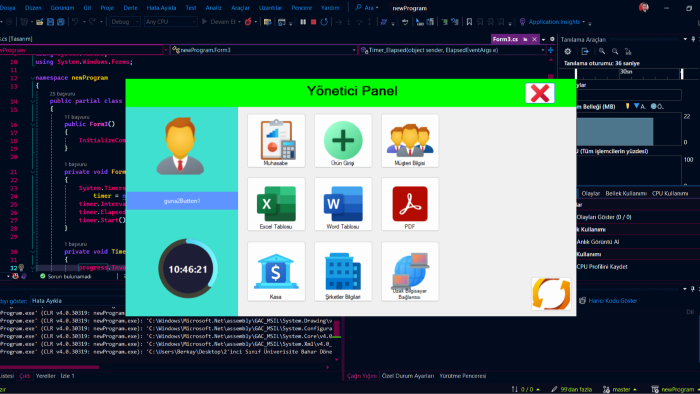Image resolution: width=700 pixels, height=394 pixels.
Task: Click Olayları Göster (0 / 0) link
Action: pos(604,217)
